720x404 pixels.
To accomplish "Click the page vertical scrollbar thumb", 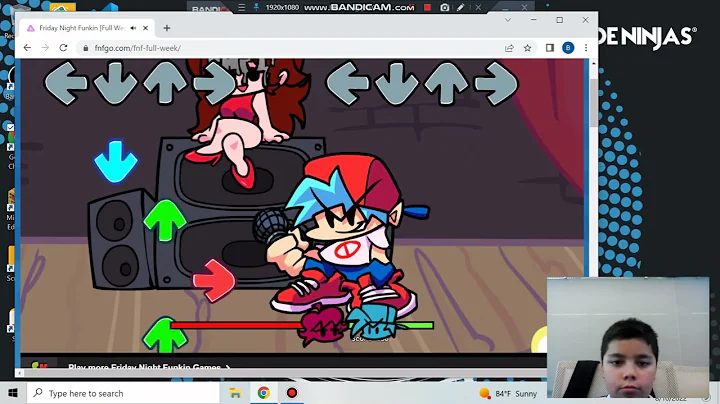I will [593, 102].
